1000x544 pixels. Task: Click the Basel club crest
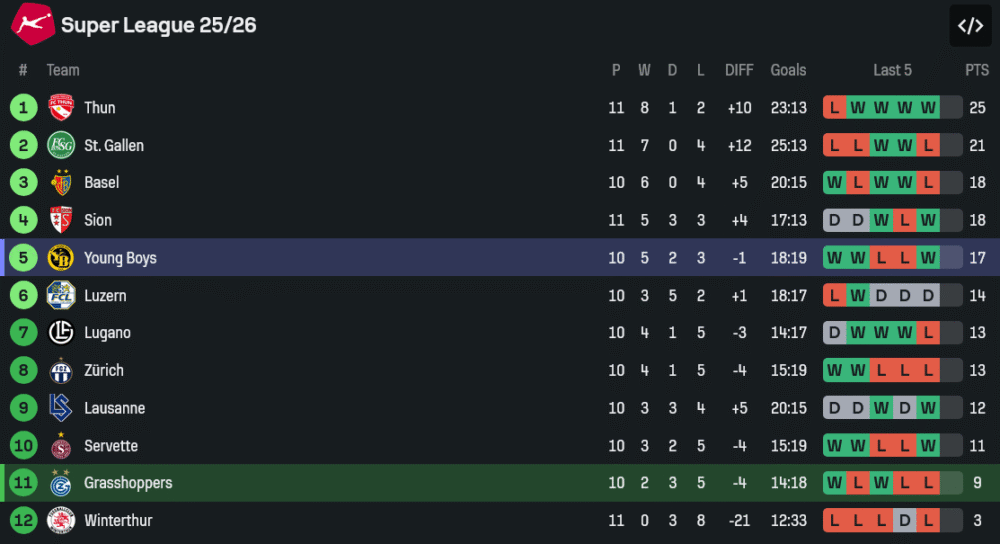pos(61,183)
